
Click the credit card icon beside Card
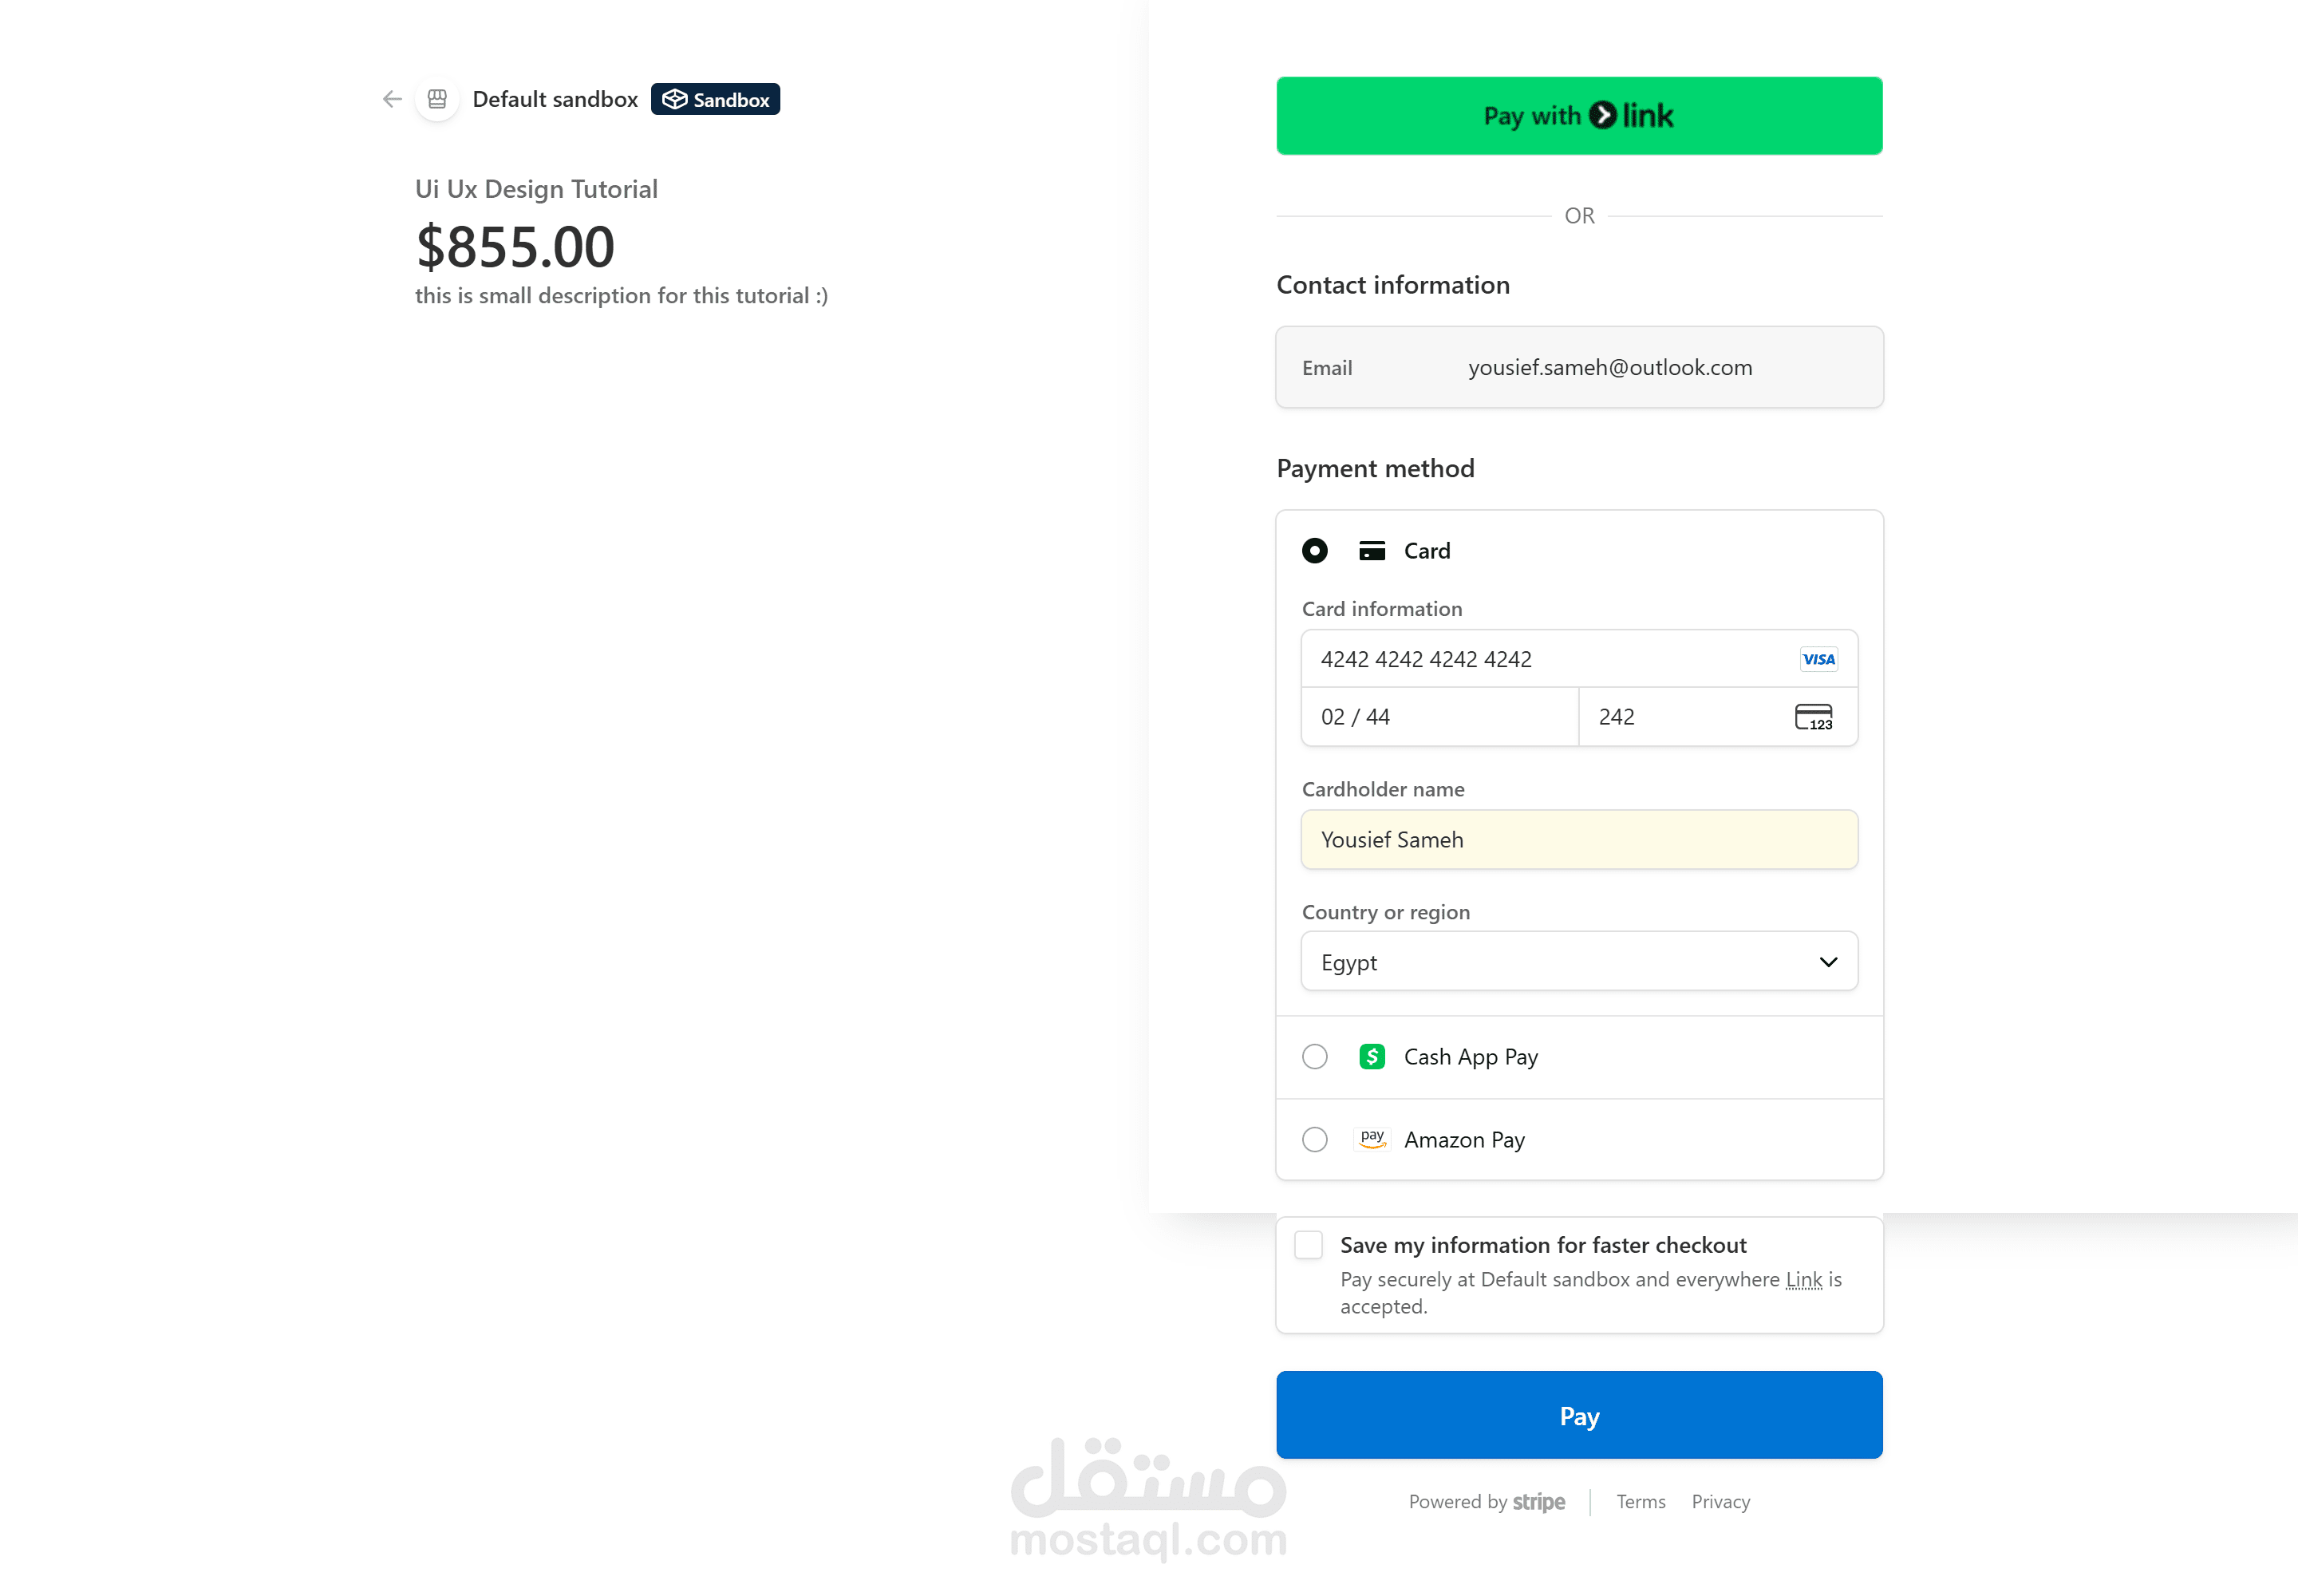point(1371,551)
